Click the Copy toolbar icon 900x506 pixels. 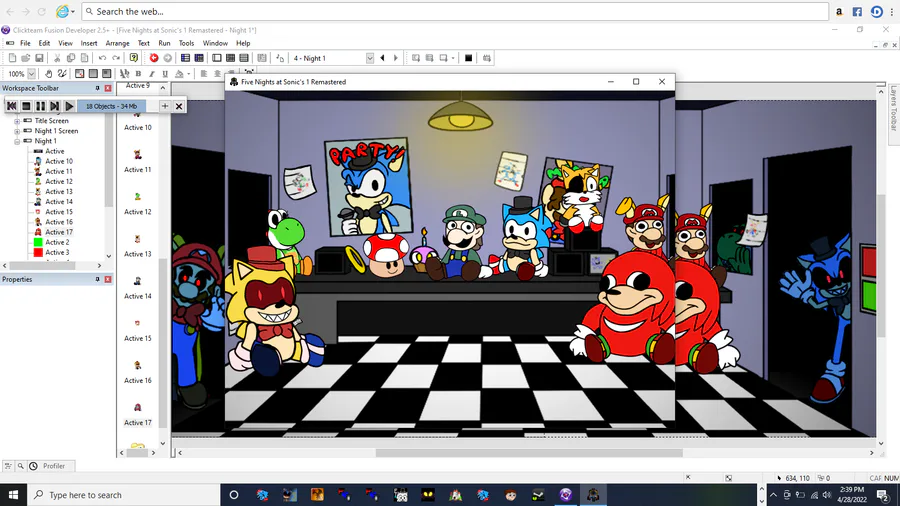71,58
